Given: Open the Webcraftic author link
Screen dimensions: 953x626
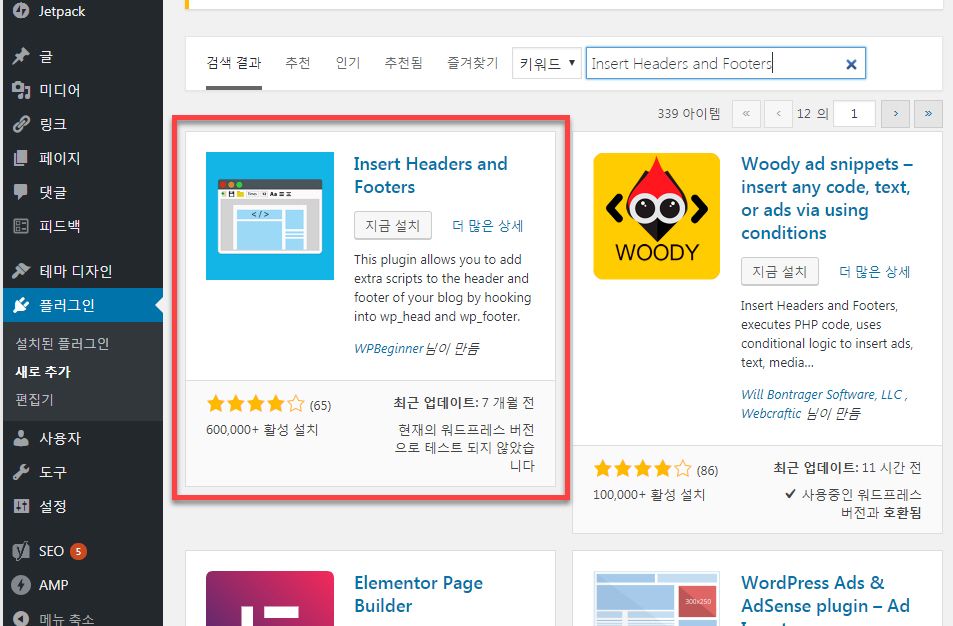Looking at the screenshot, I should tap(771, 414).
